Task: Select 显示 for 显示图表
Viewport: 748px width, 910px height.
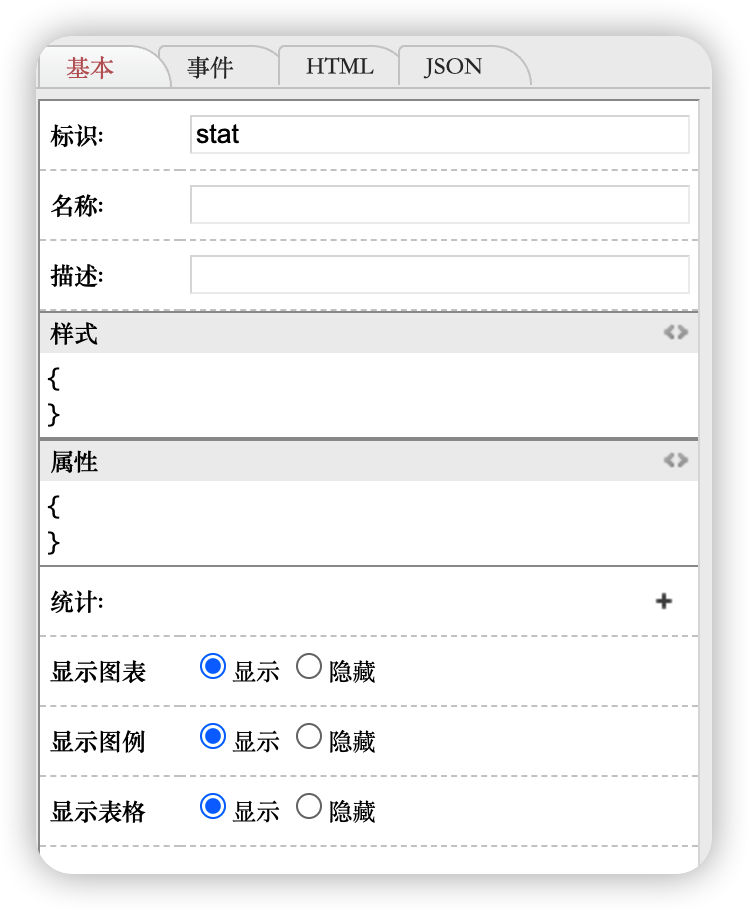Action: (x=213, y=667)
